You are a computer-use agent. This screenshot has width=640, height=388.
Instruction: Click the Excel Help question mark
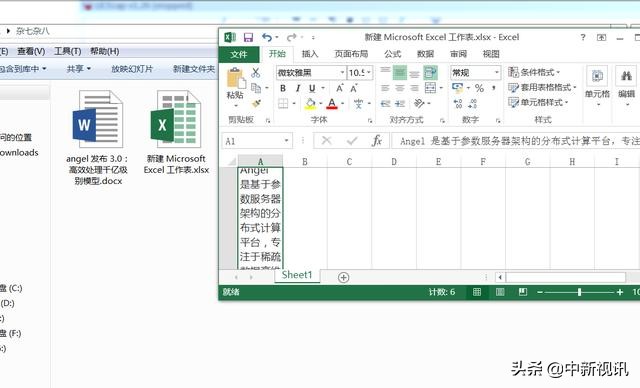point(583,38)
